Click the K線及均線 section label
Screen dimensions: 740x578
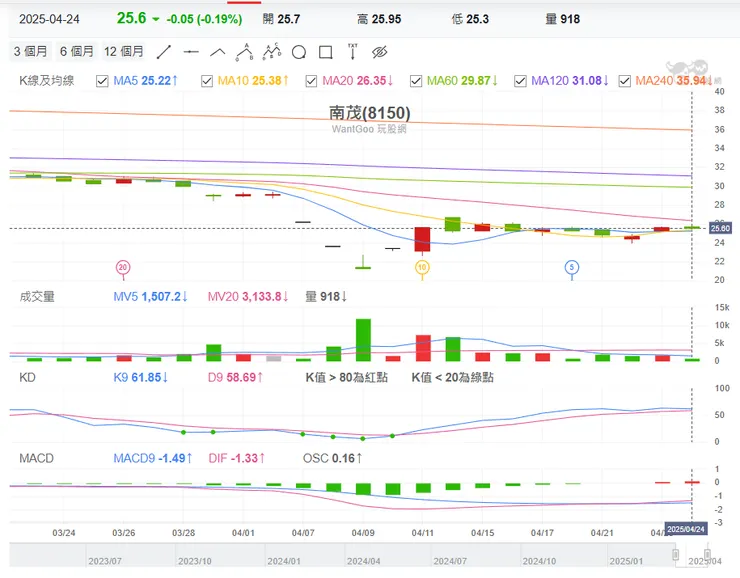click(x=47, y=81)
